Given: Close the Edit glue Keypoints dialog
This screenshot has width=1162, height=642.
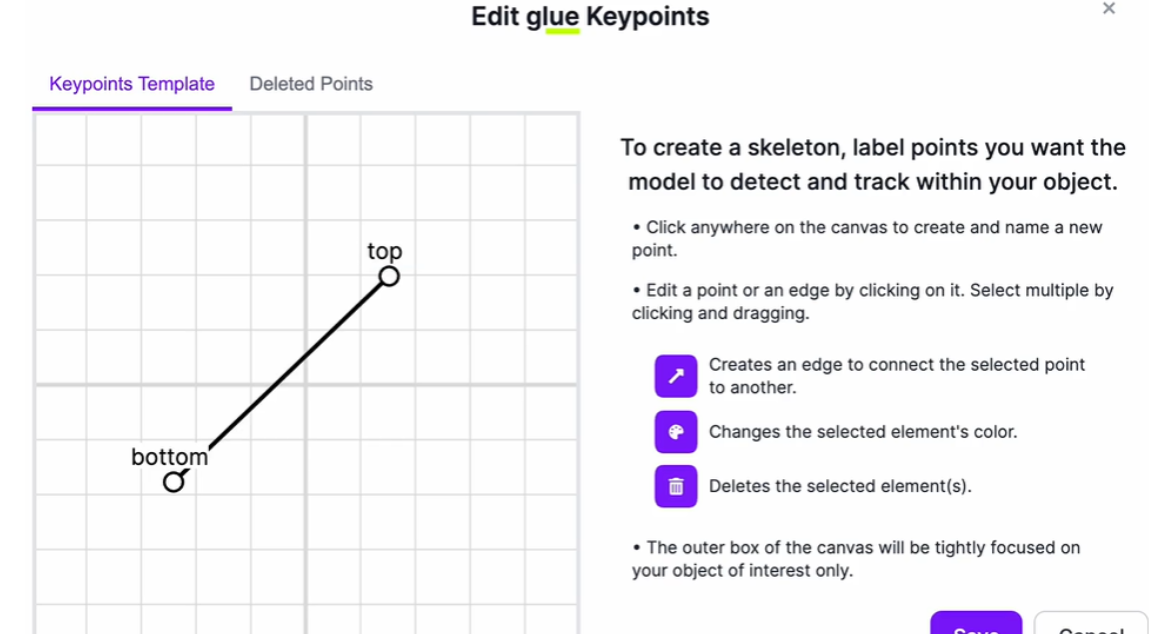Looking at the screenshot, I should [x=1108, y=9].
